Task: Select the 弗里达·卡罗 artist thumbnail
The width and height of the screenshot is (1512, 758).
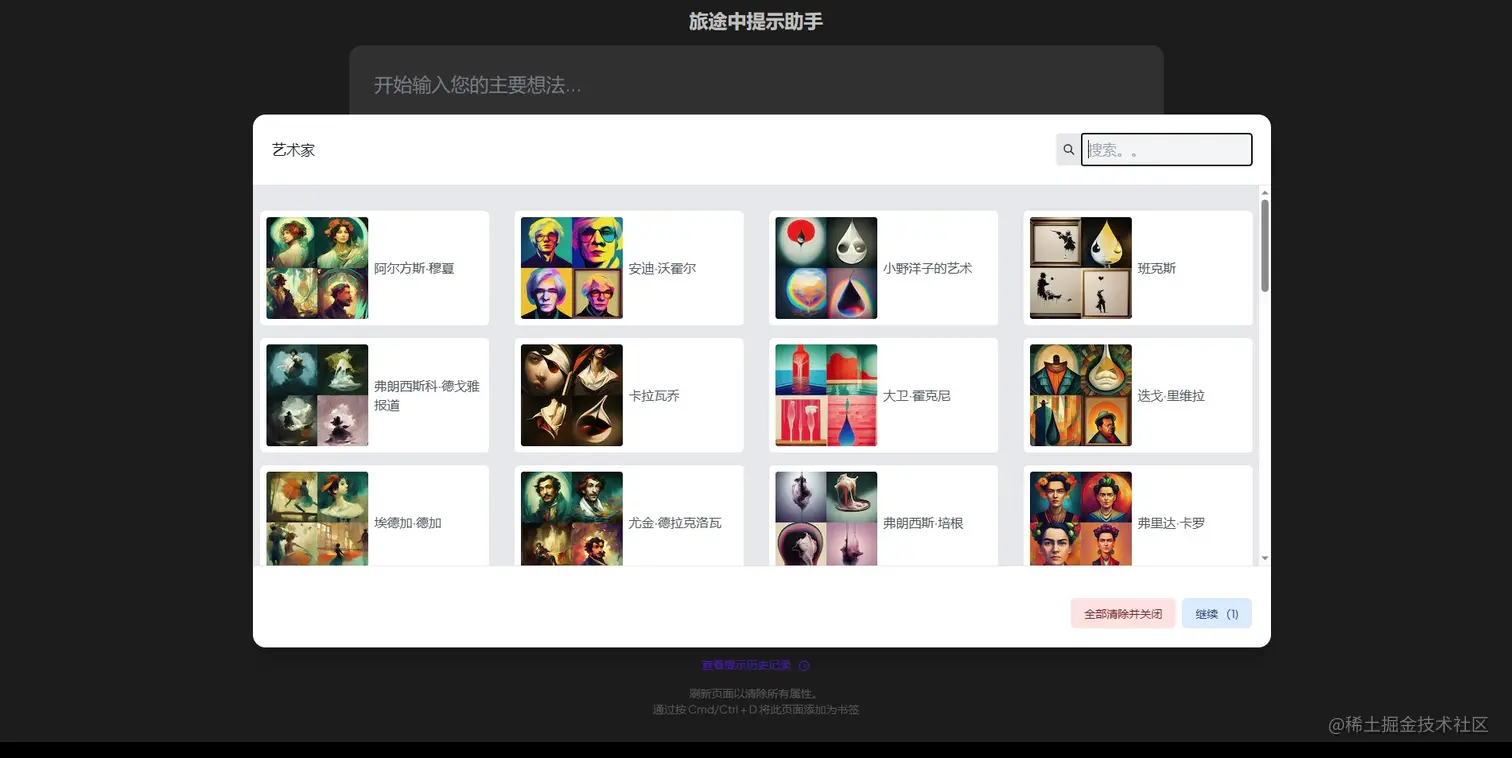Action: 1081,518
